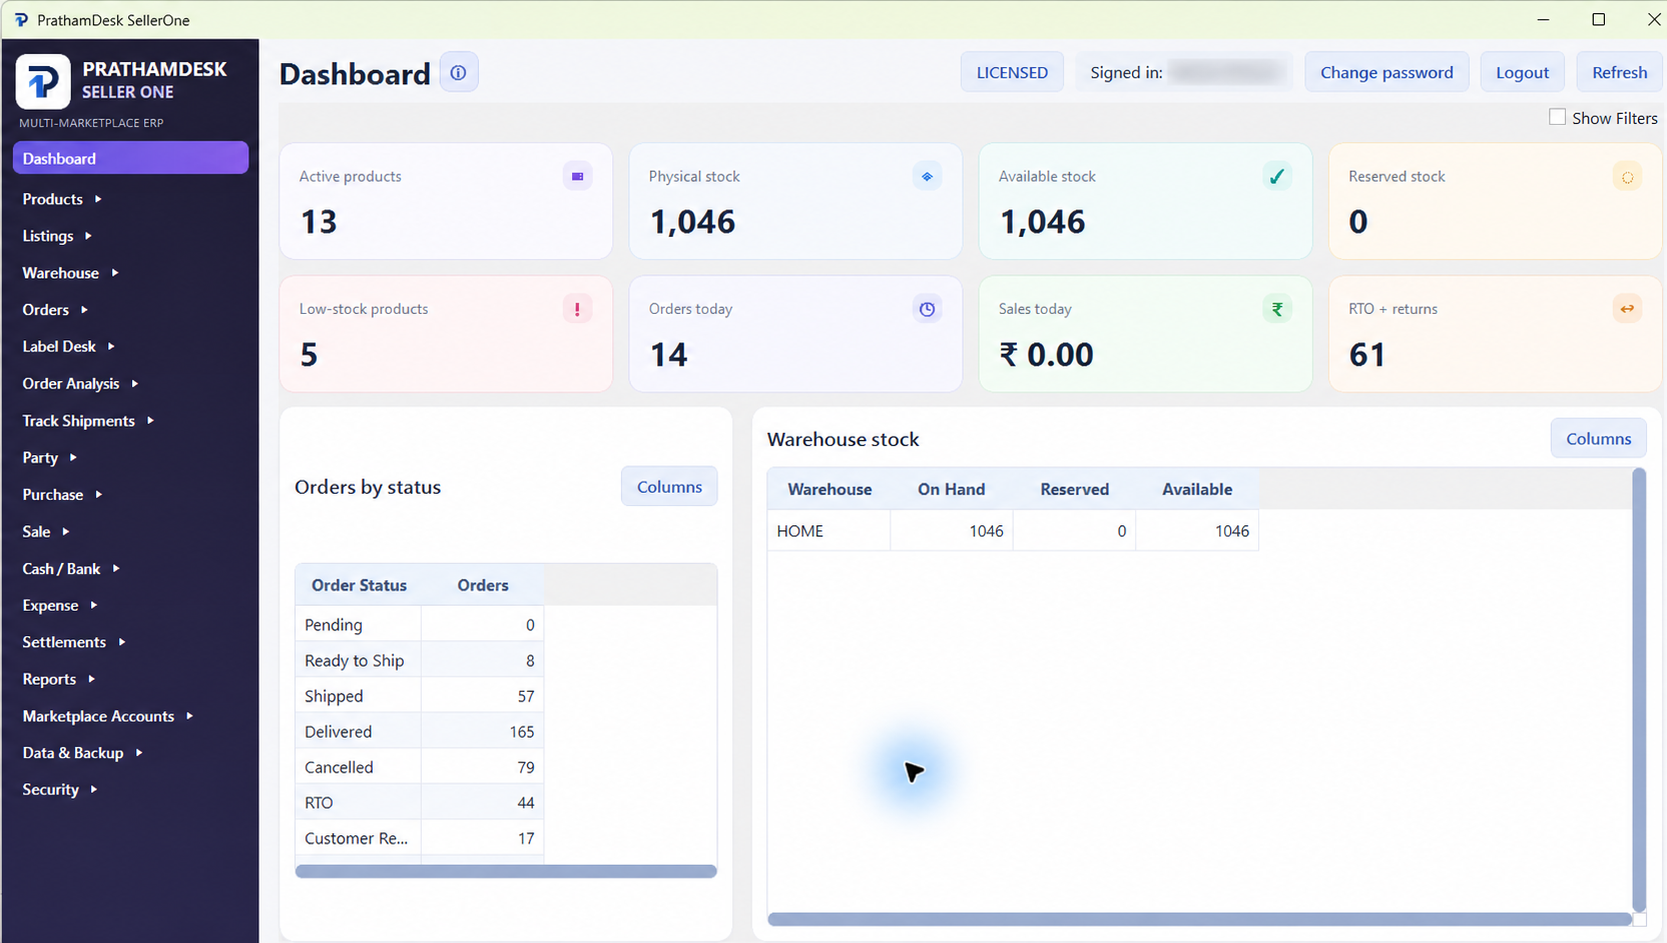Expand the Cash / Bank menu arrow
Image resolution: width=1667 pixels, height=943 pixels.
(116, 568)
